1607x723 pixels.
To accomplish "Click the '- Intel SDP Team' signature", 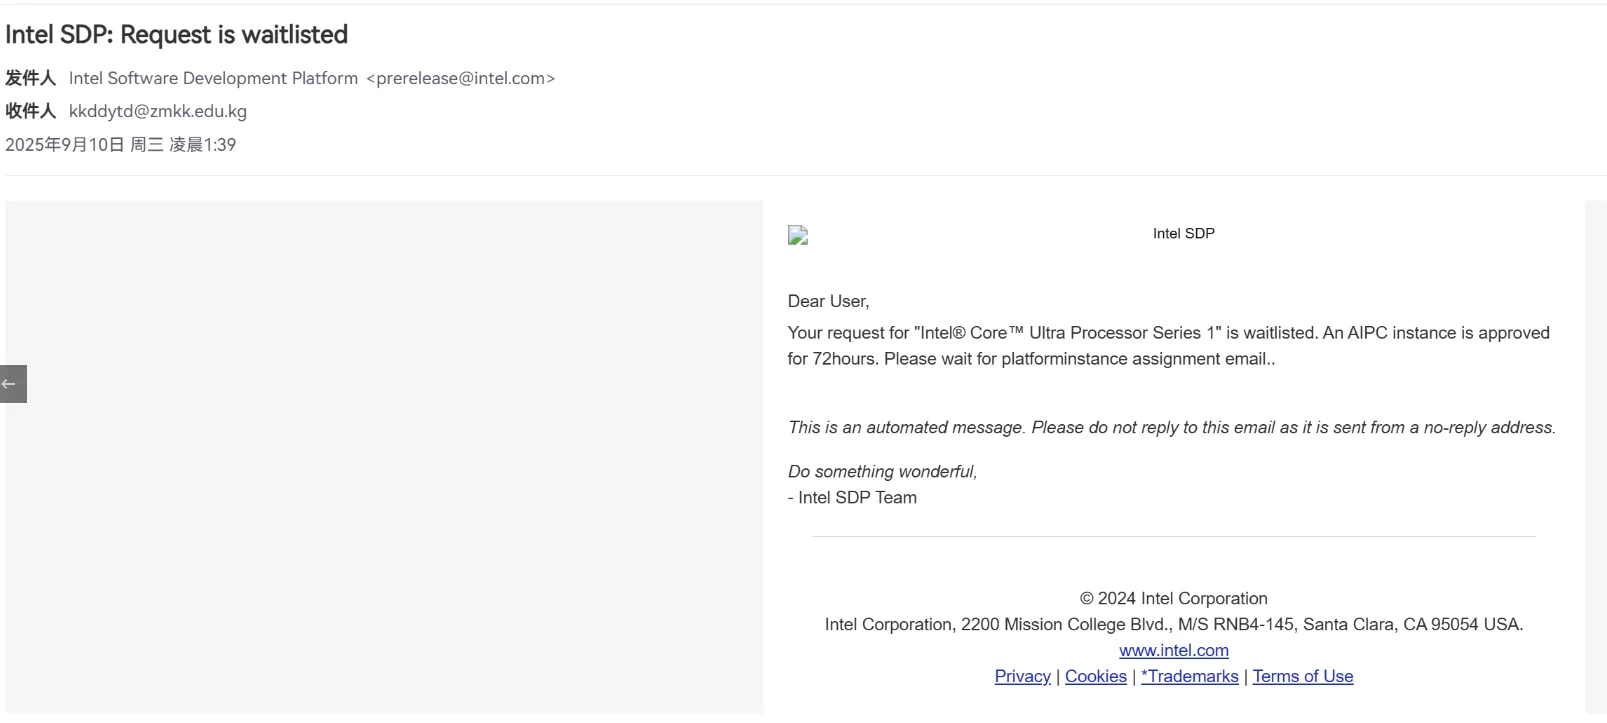I will (852, 497).
